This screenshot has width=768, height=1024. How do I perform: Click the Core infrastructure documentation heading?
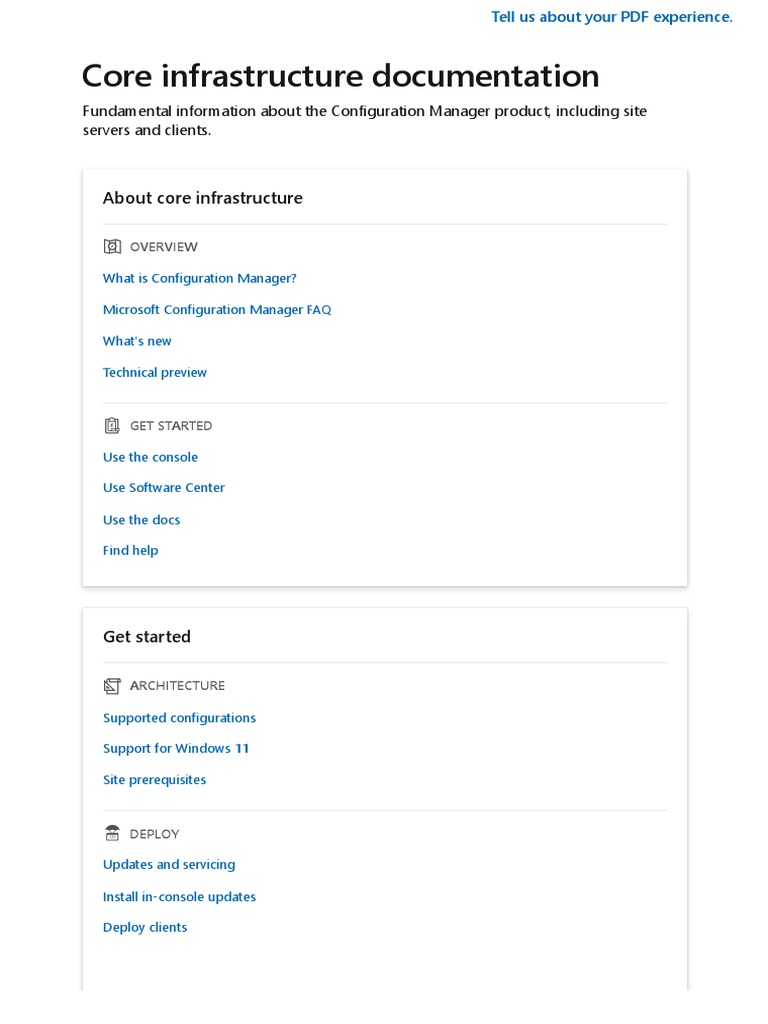click(x=340, y=76)
